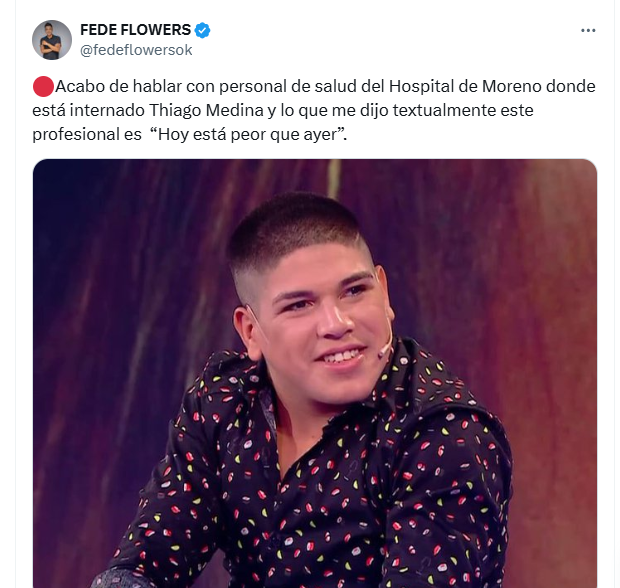Click the word "textualmente" in the tweet
The width and height of the screenshot is (620, 588).
[444, 110]
